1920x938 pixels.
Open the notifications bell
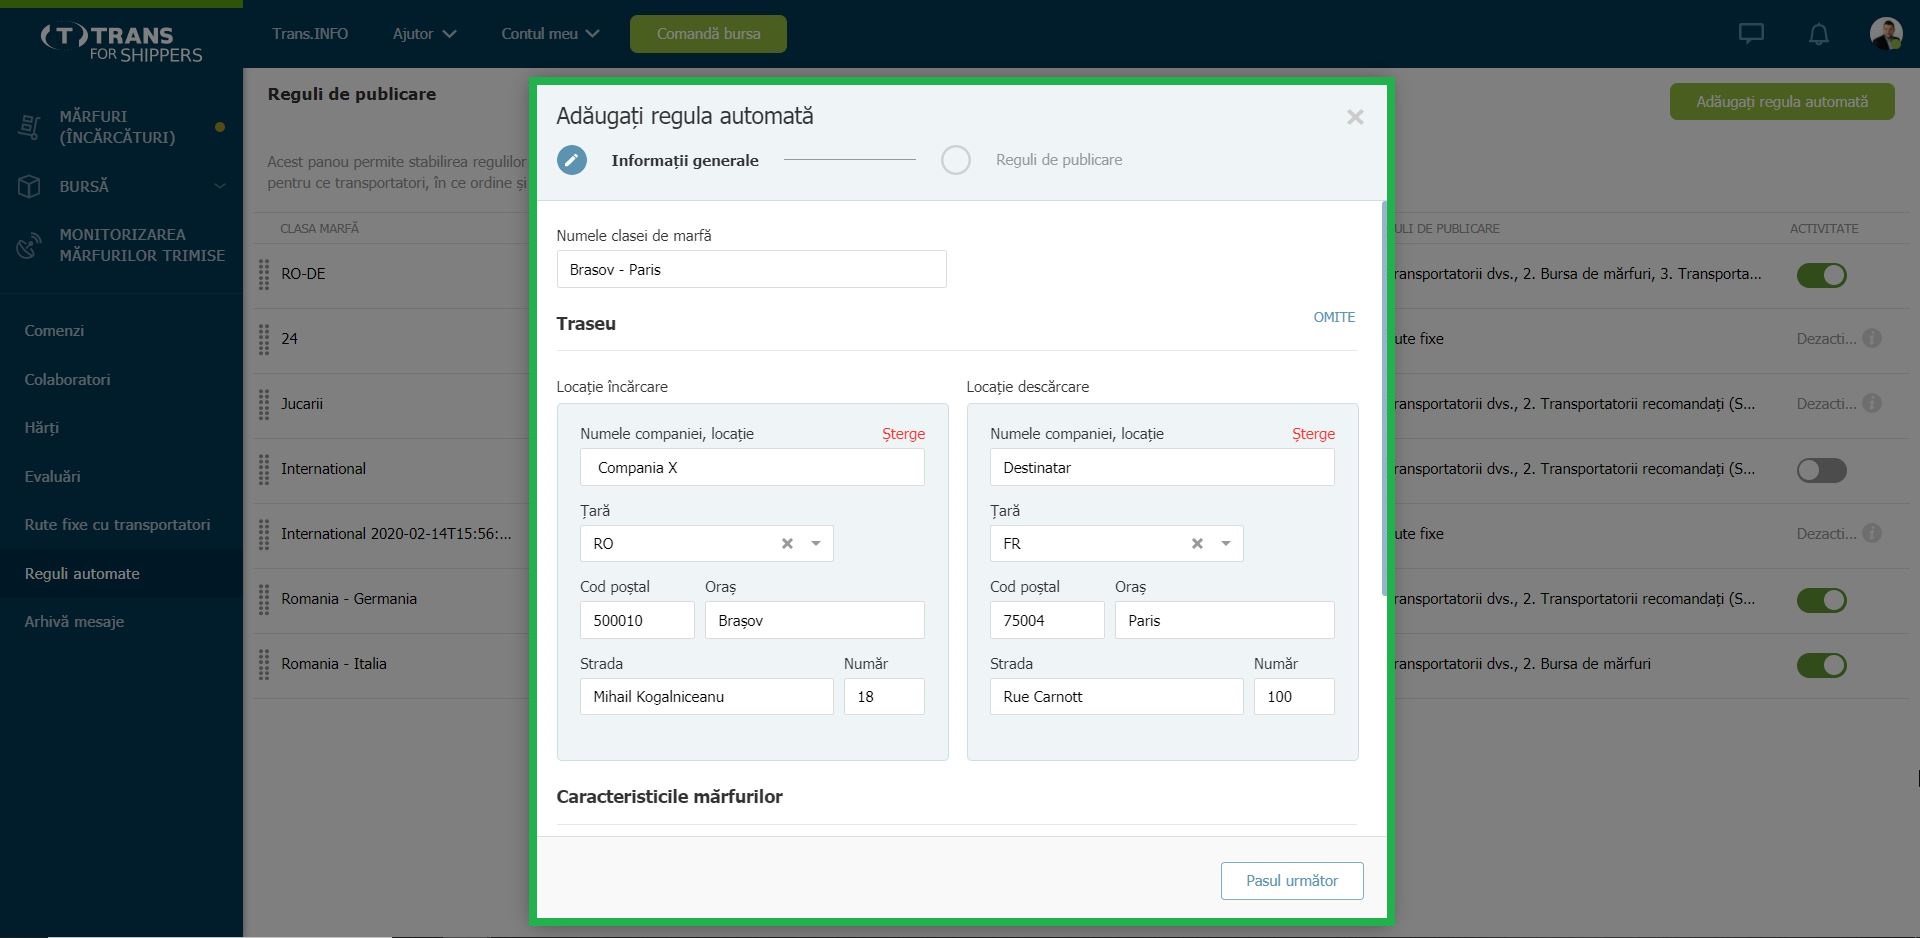click(x=1819, y=34)
